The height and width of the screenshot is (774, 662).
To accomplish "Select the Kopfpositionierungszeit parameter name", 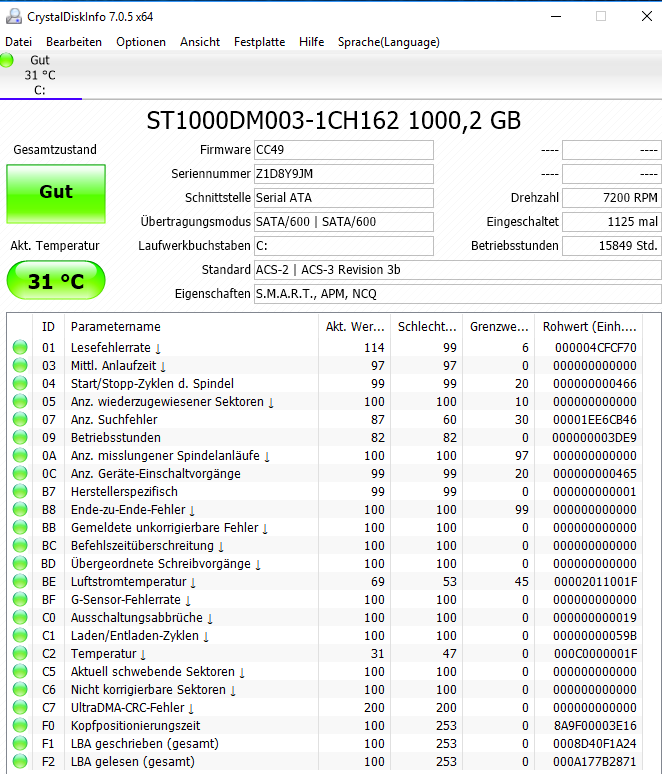I will (x=135, y=726).
